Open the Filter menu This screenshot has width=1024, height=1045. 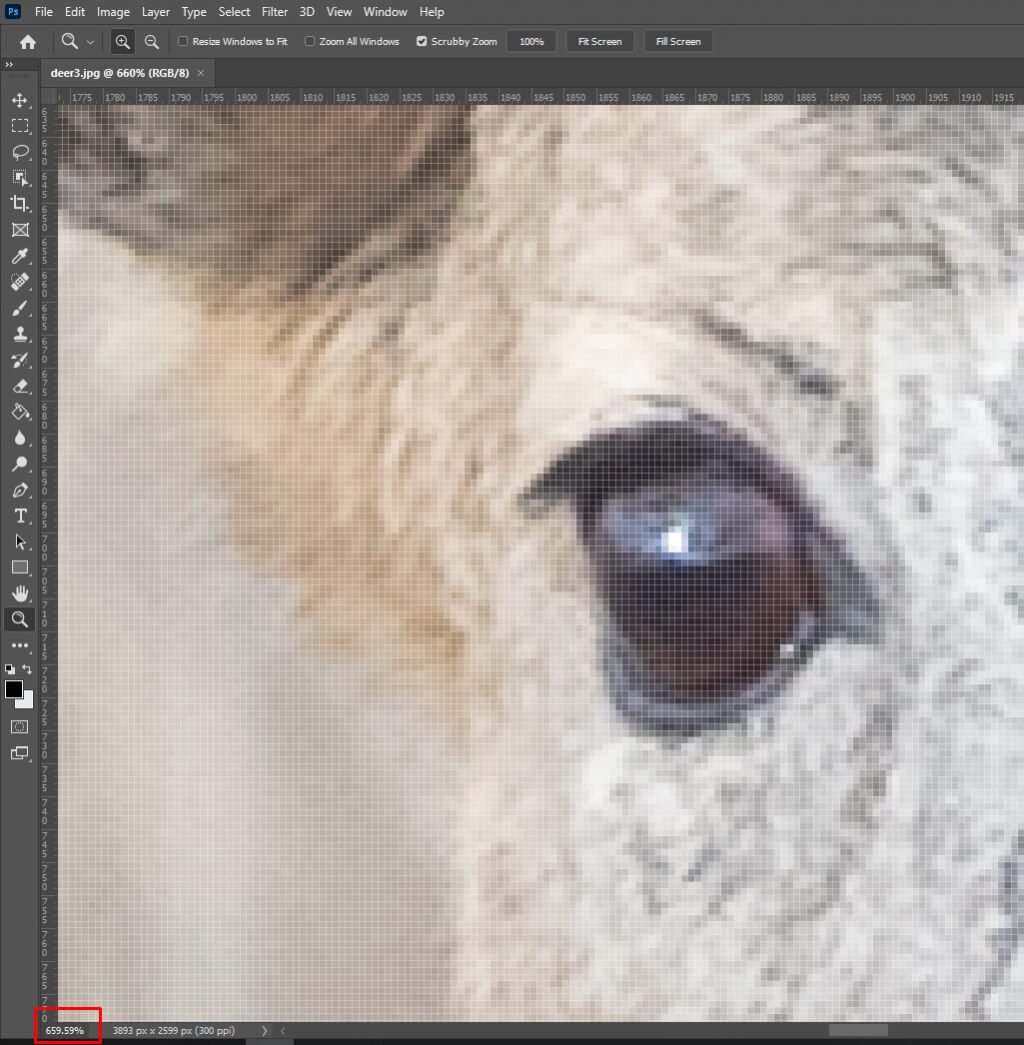pyautogui.click(x=274, y=12)
